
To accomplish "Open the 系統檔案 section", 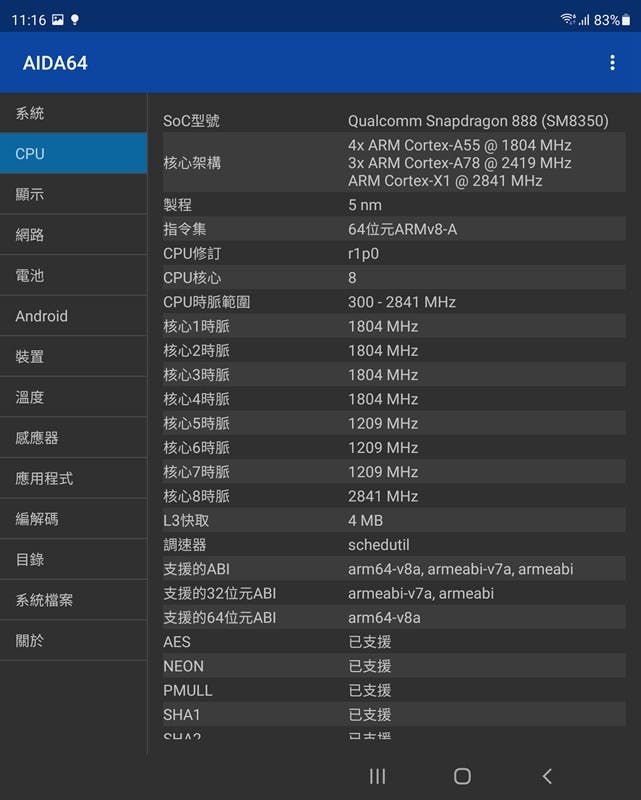I will pos(73,599).
